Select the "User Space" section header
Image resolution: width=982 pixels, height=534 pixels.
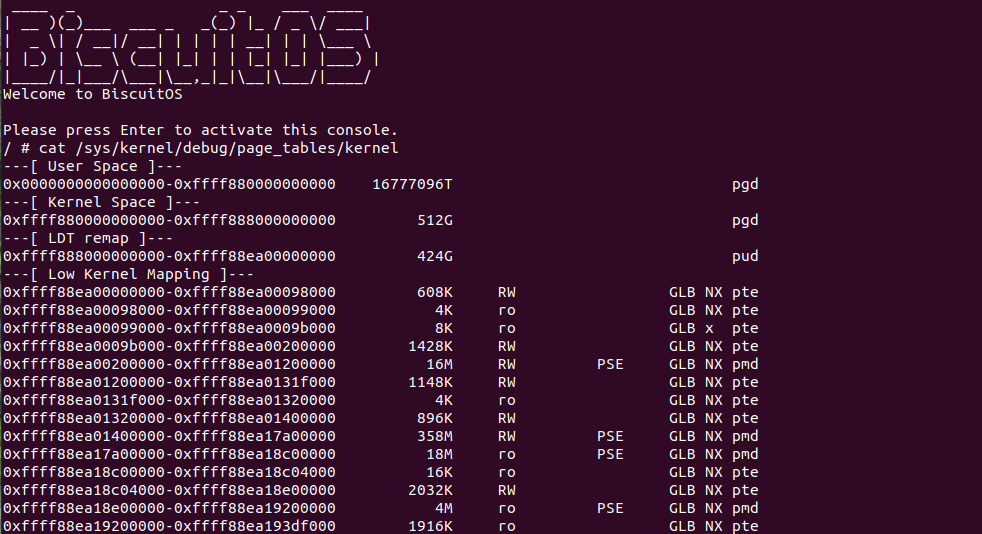point(80,166)
